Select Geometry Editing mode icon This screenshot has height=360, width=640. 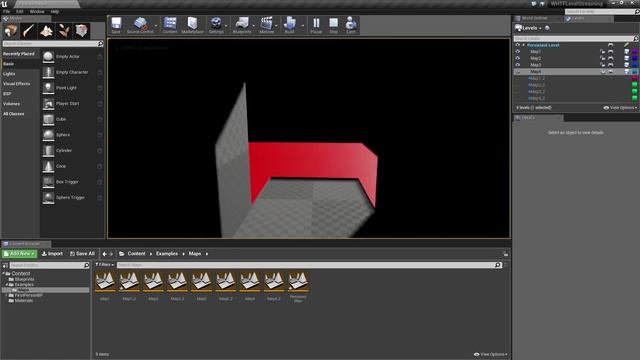coord(81,31)
